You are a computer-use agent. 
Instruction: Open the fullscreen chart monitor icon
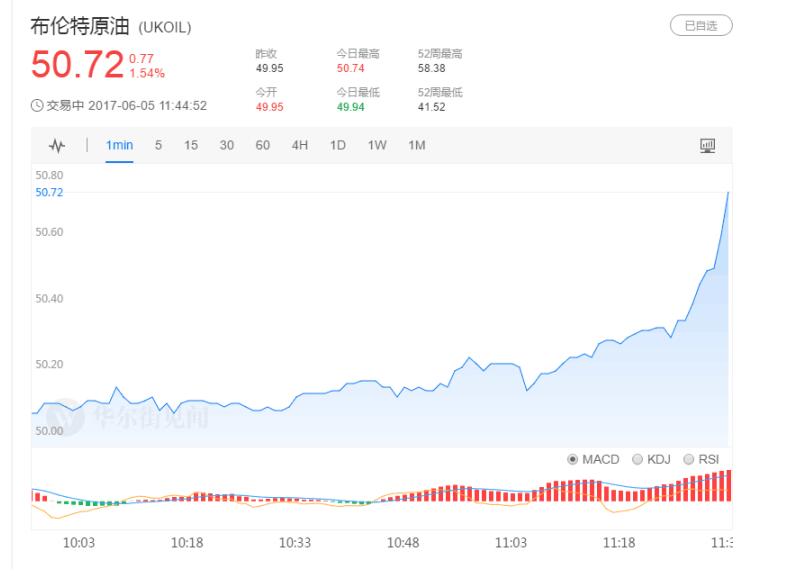click(x=707, y=146)
